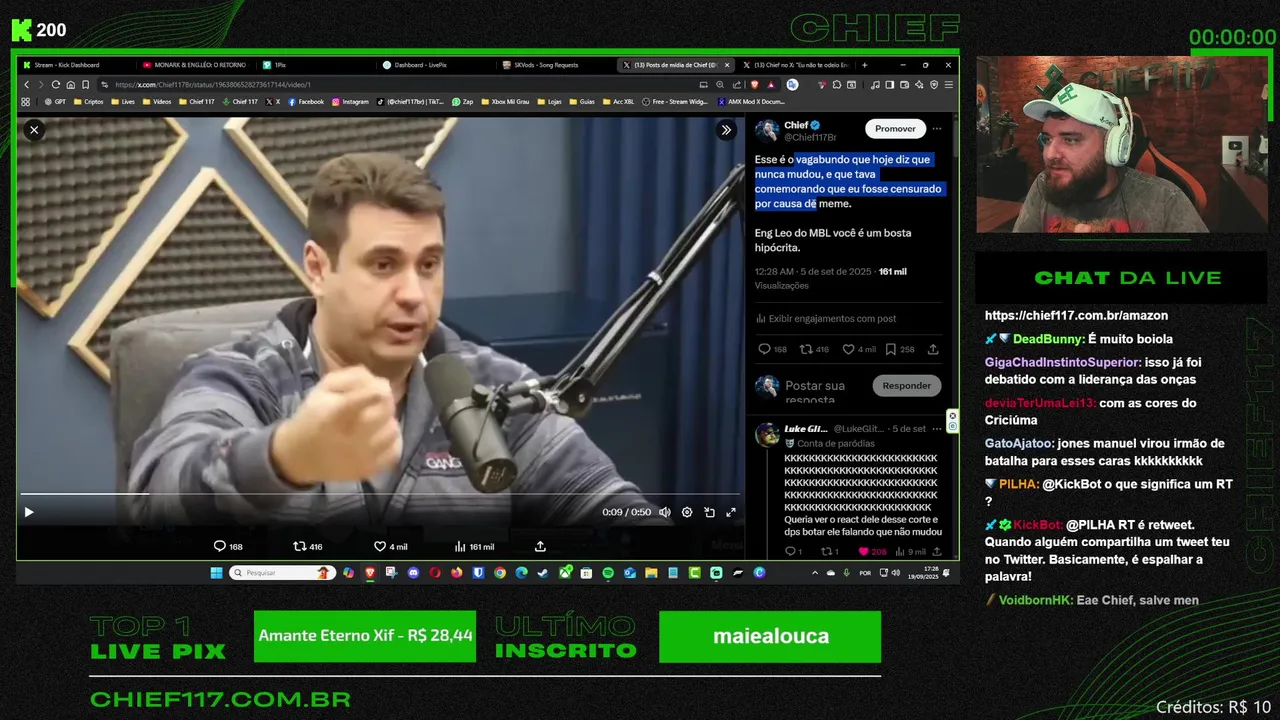Open the GPT bookmark
The width and height of the screenshot is (1280, 720).
point(56,101)
